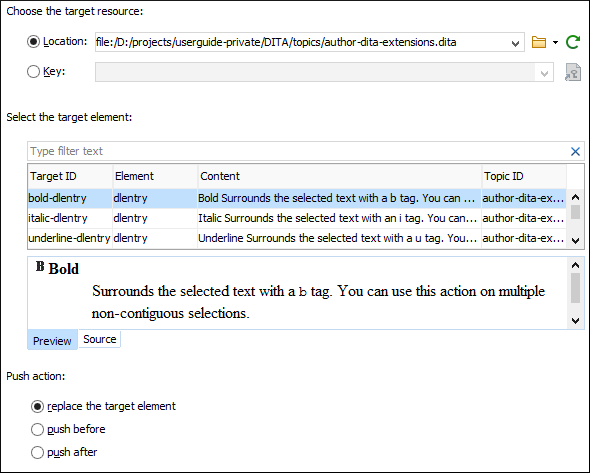Image resolution: width=590 pixels, height=473 pixels.
Task: Click the Type filter text field
Action: 297,151
